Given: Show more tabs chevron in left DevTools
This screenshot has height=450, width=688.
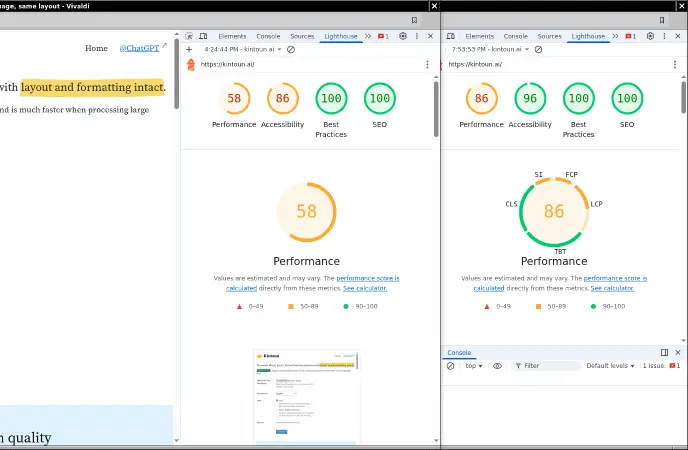Looking at the screenshot, I should coord(368,36).
